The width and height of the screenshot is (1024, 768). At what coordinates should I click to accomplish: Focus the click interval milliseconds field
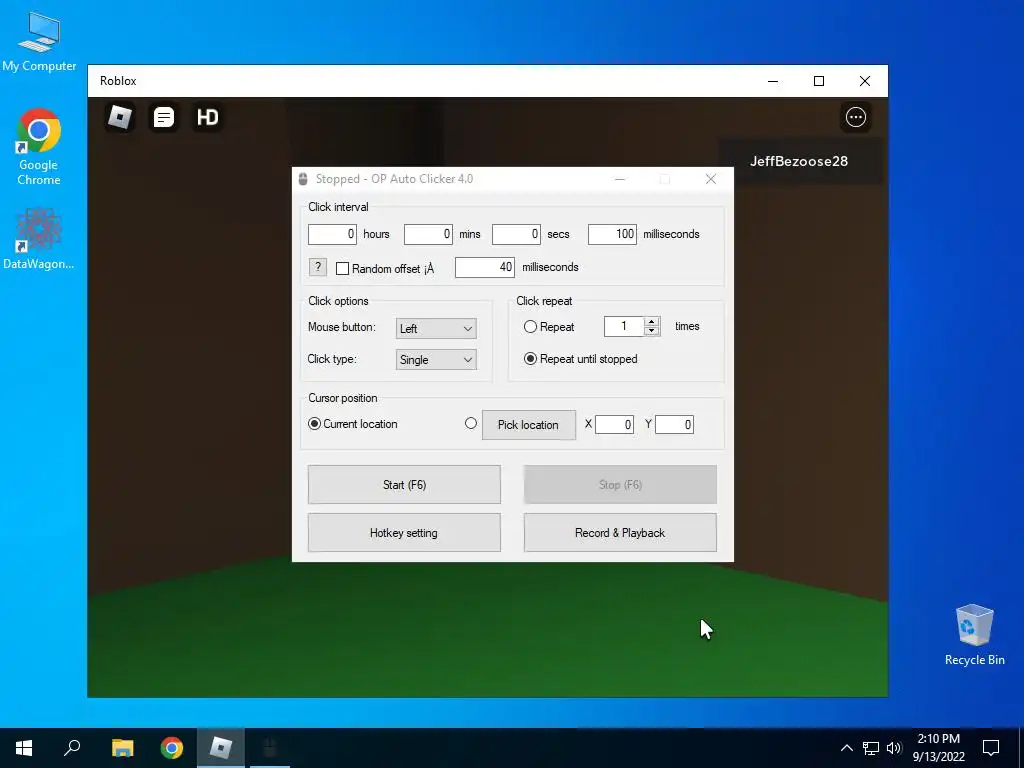point(613,234)
